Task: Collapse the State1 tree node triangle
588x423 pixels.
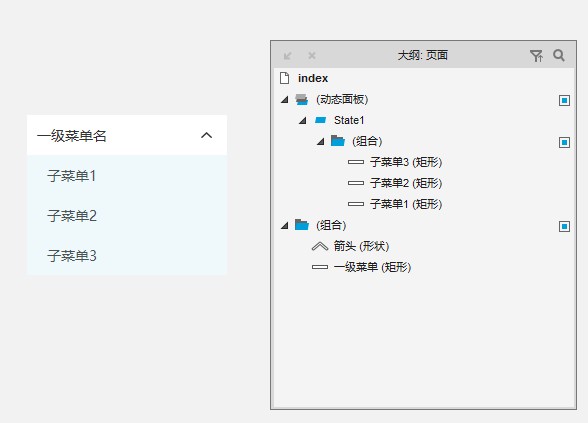Action: [303, 120]
